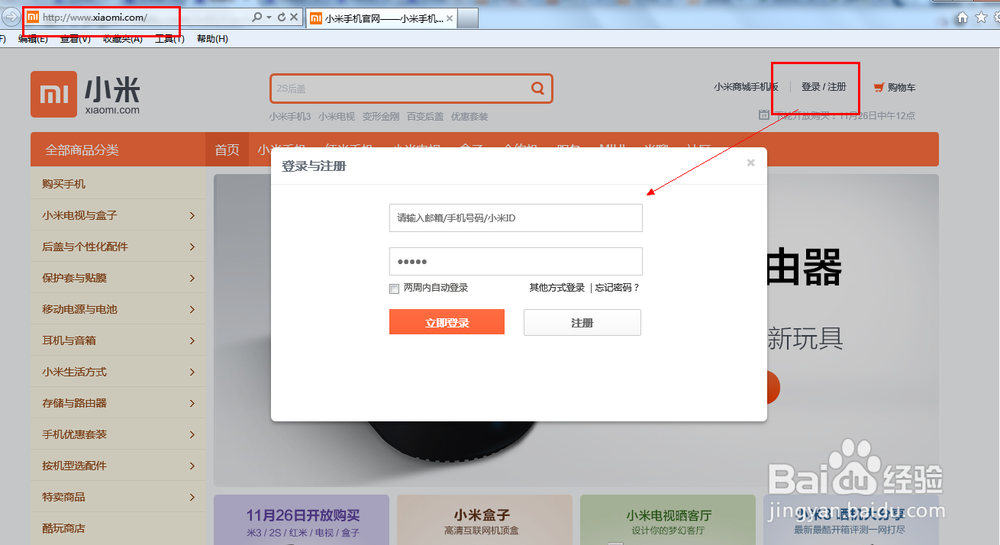Click the orange search magnifier icon
1000x545 pixels.
coord(538,88)
